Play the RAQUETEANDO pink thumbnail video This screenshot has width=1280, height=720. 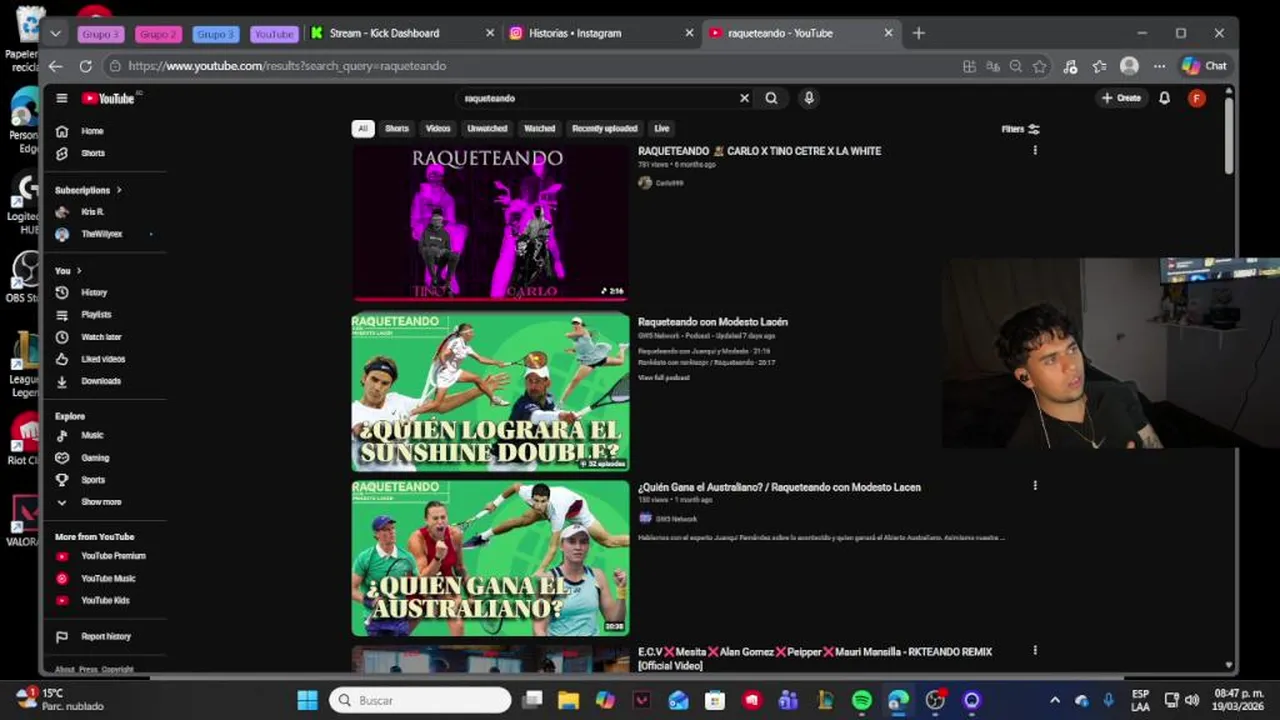pyautogui.click(x=490, y=222)
